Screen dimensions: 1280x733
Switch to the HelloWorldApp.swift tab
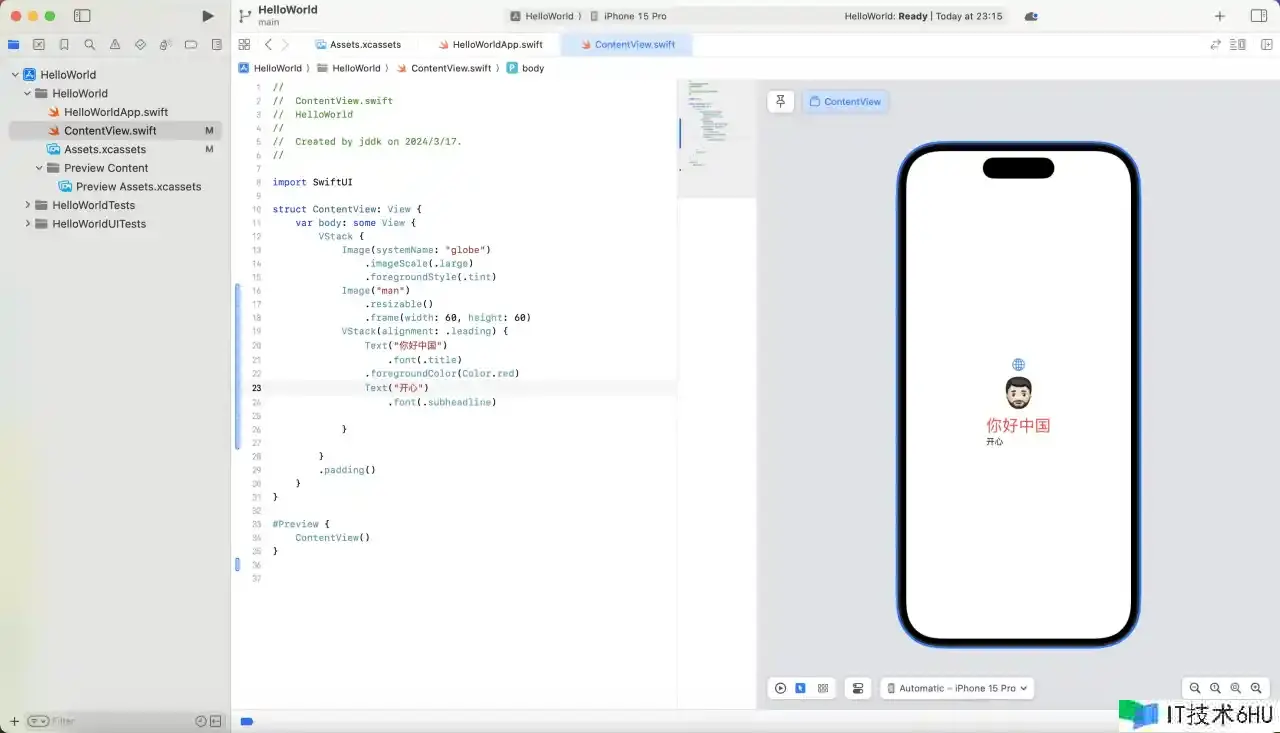[x=497, y=45]
